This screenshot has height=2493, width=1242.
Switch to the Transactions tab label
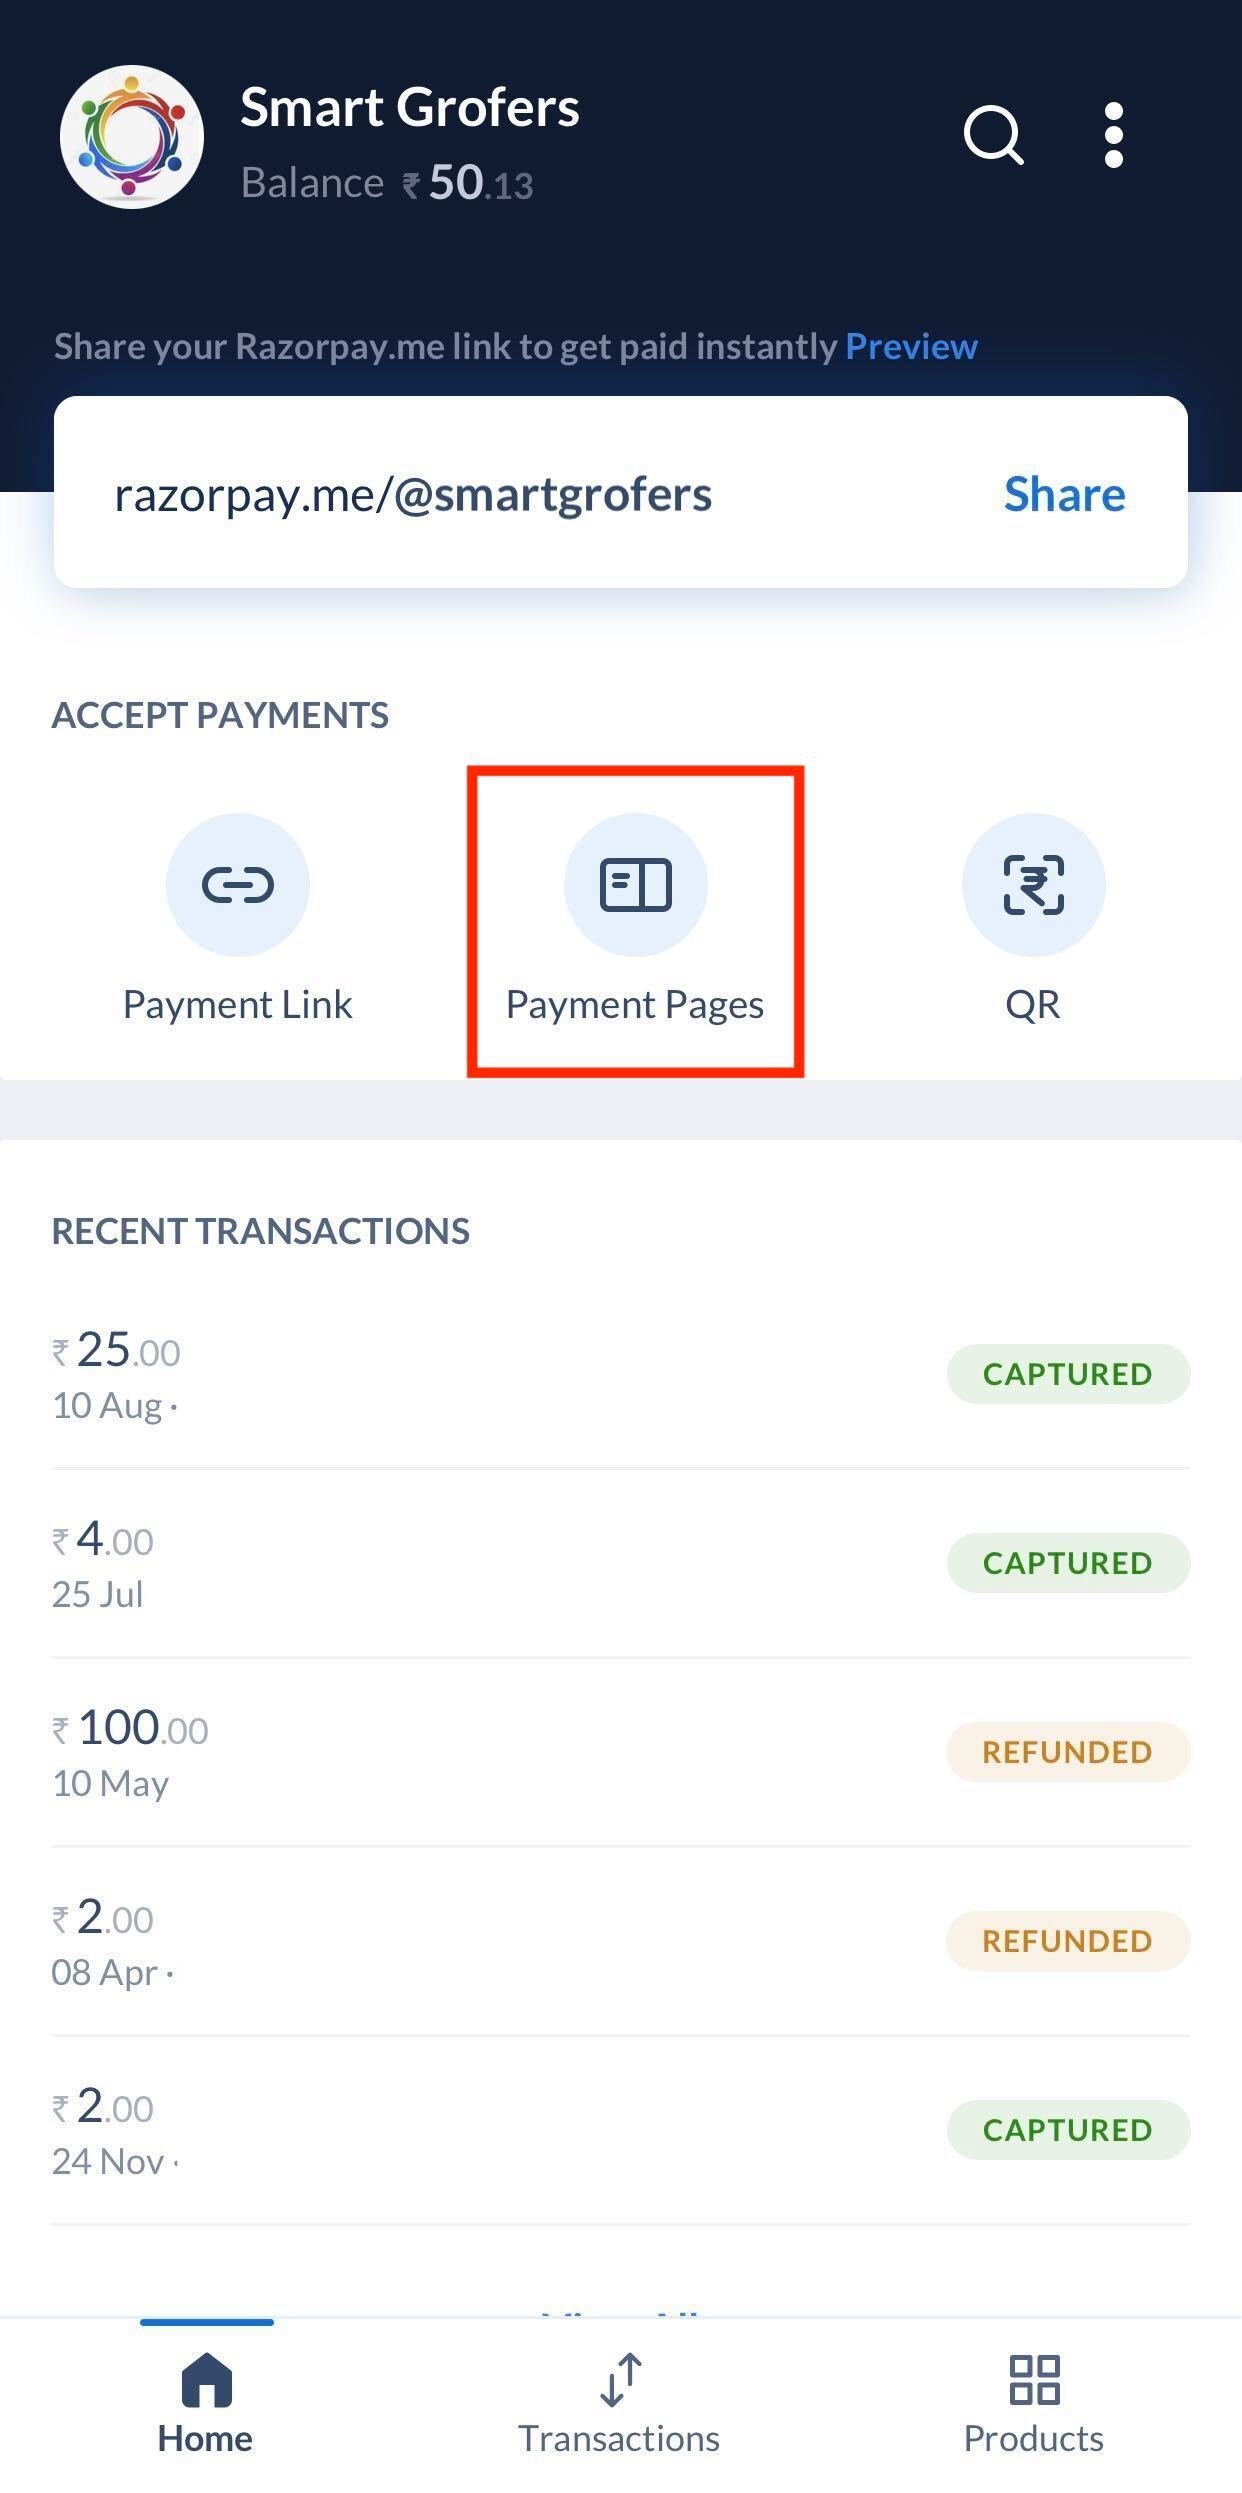[x=619, y=2439]
